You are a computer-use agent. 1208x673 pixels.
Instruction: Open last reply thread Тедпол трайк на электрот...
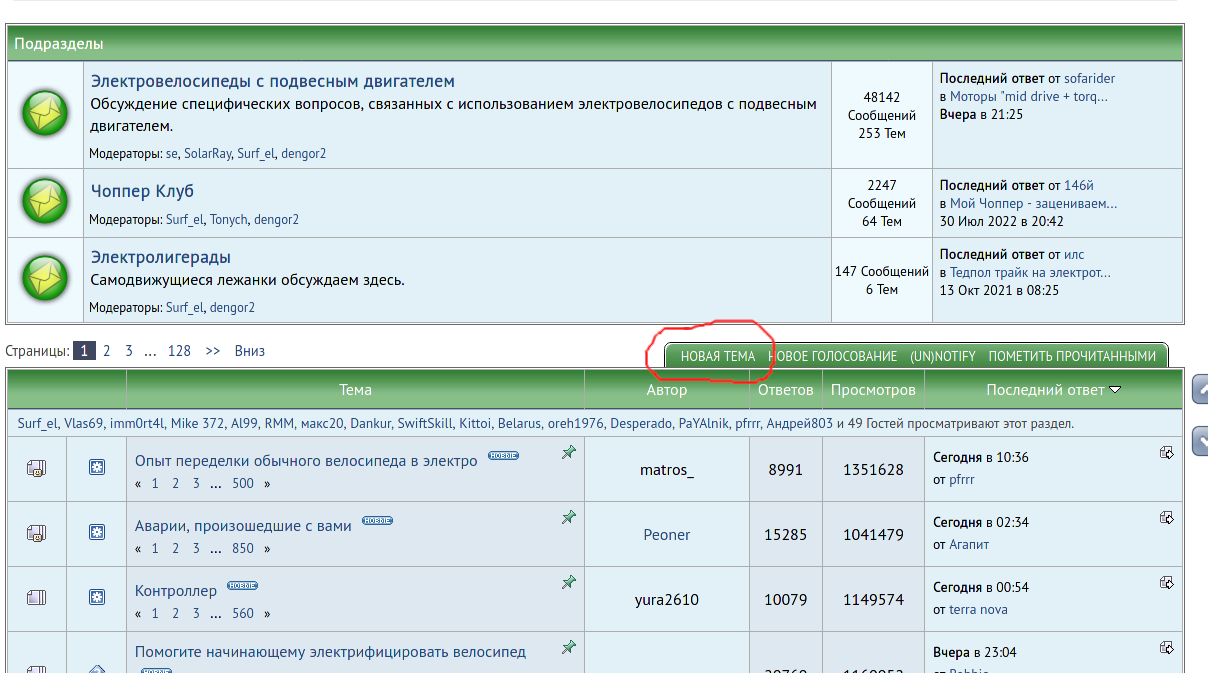tap(1030, 272)
